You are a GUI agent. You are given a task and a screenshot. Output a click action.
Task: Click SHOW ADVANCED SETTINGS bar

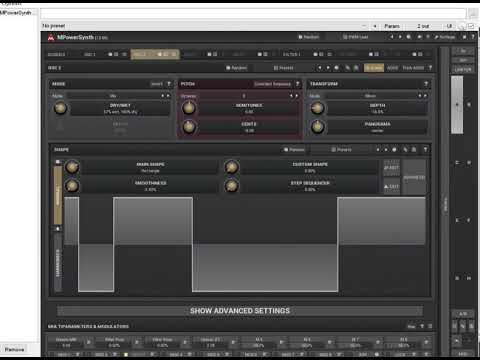240,311
